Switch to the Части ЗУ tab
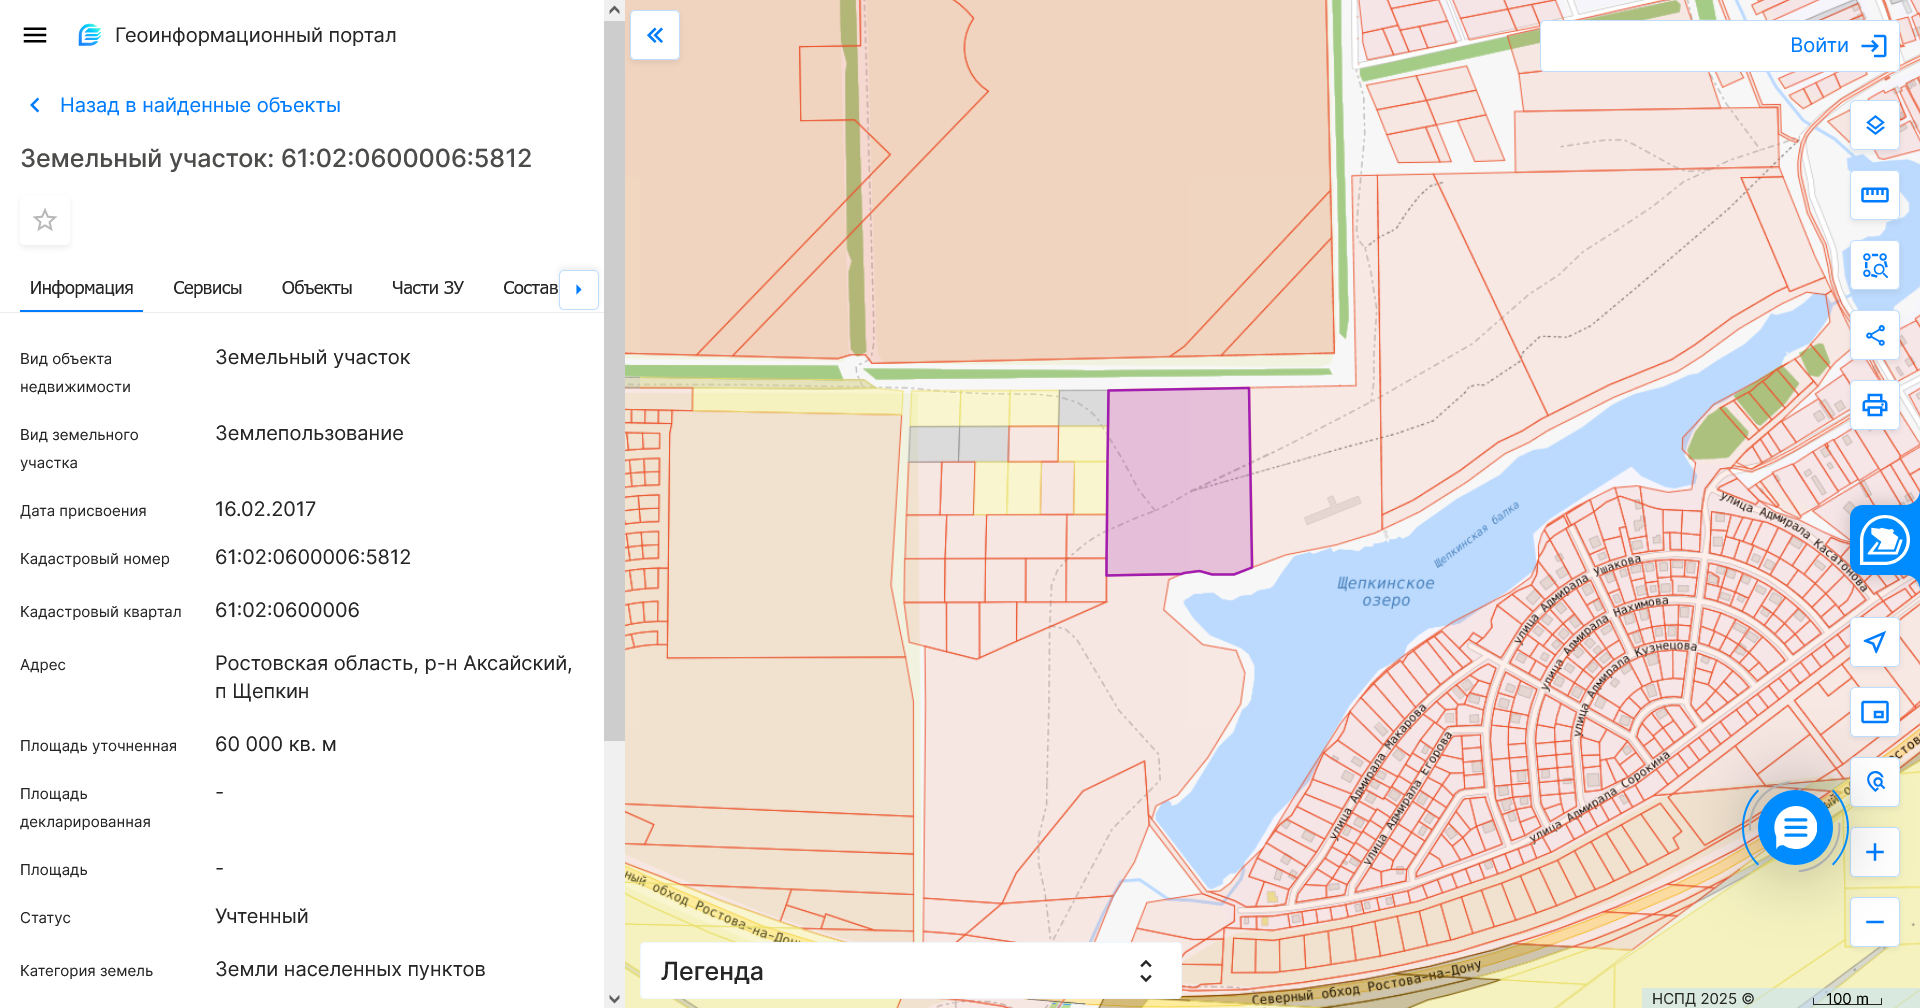This screenshot has width=1920, height=1008. pyautogui.click(x=427, y=288)
